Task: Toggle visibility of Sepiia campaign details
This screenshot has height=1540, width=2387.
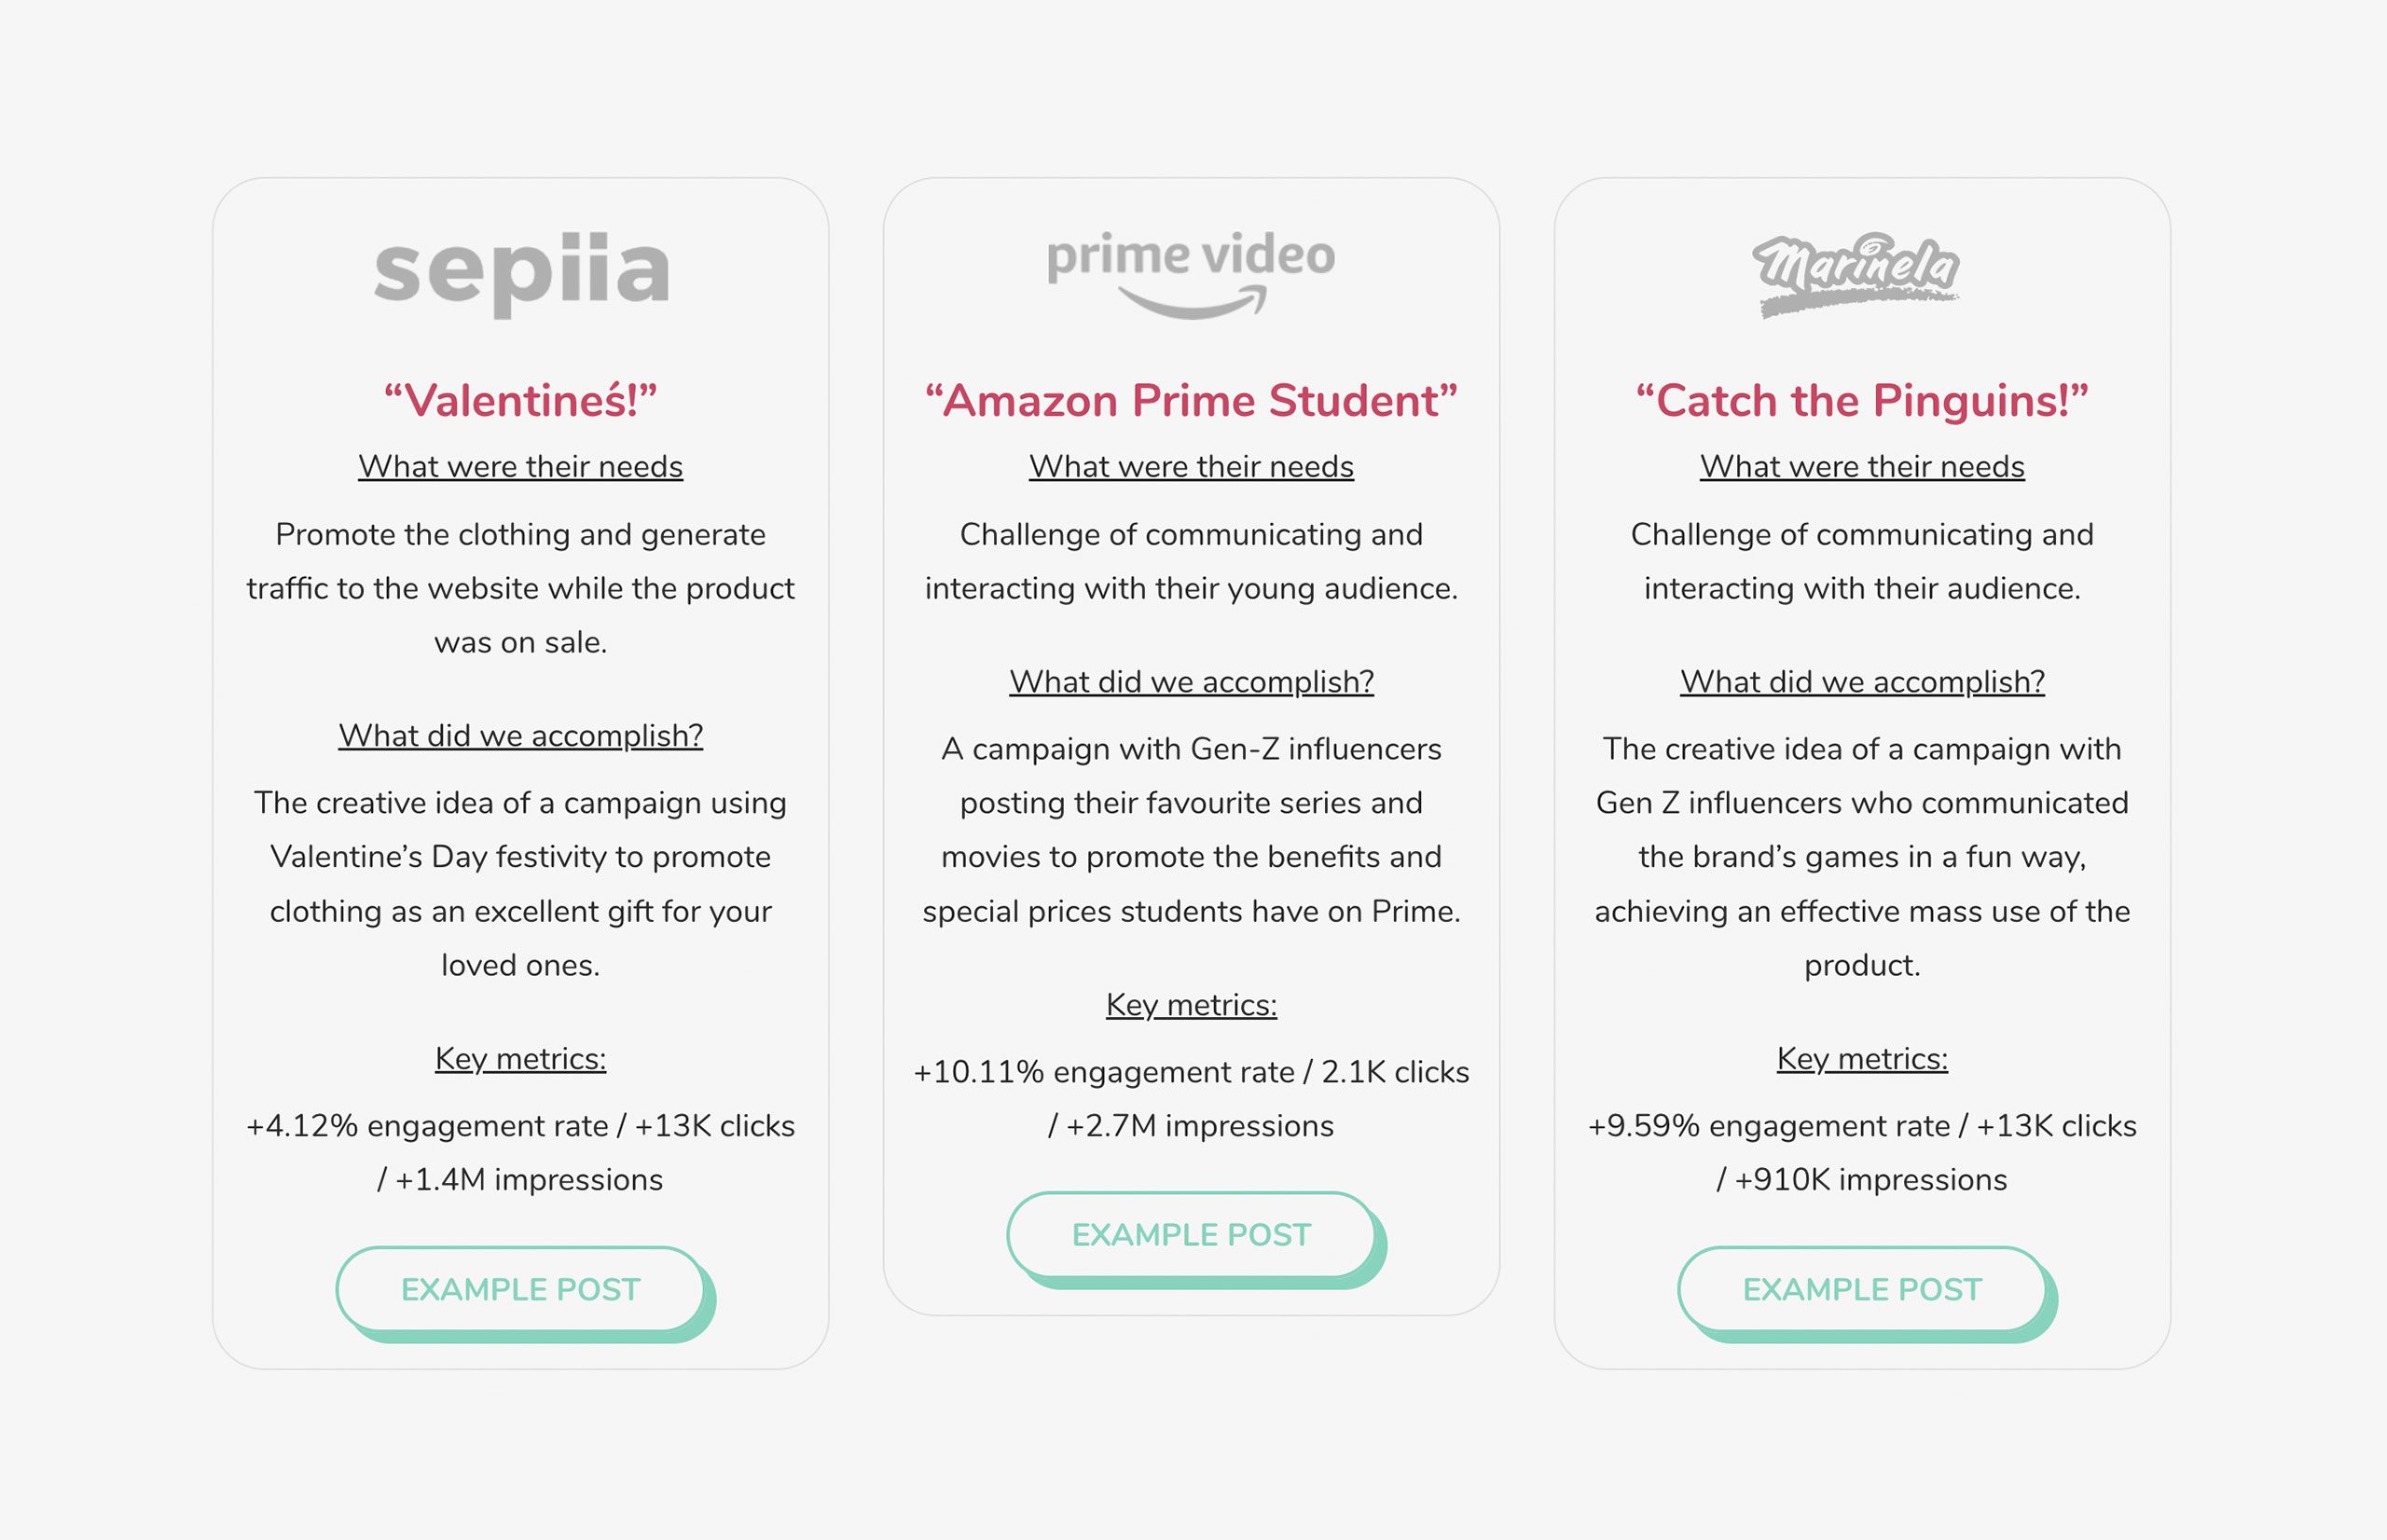Action: tap(518, 271)
